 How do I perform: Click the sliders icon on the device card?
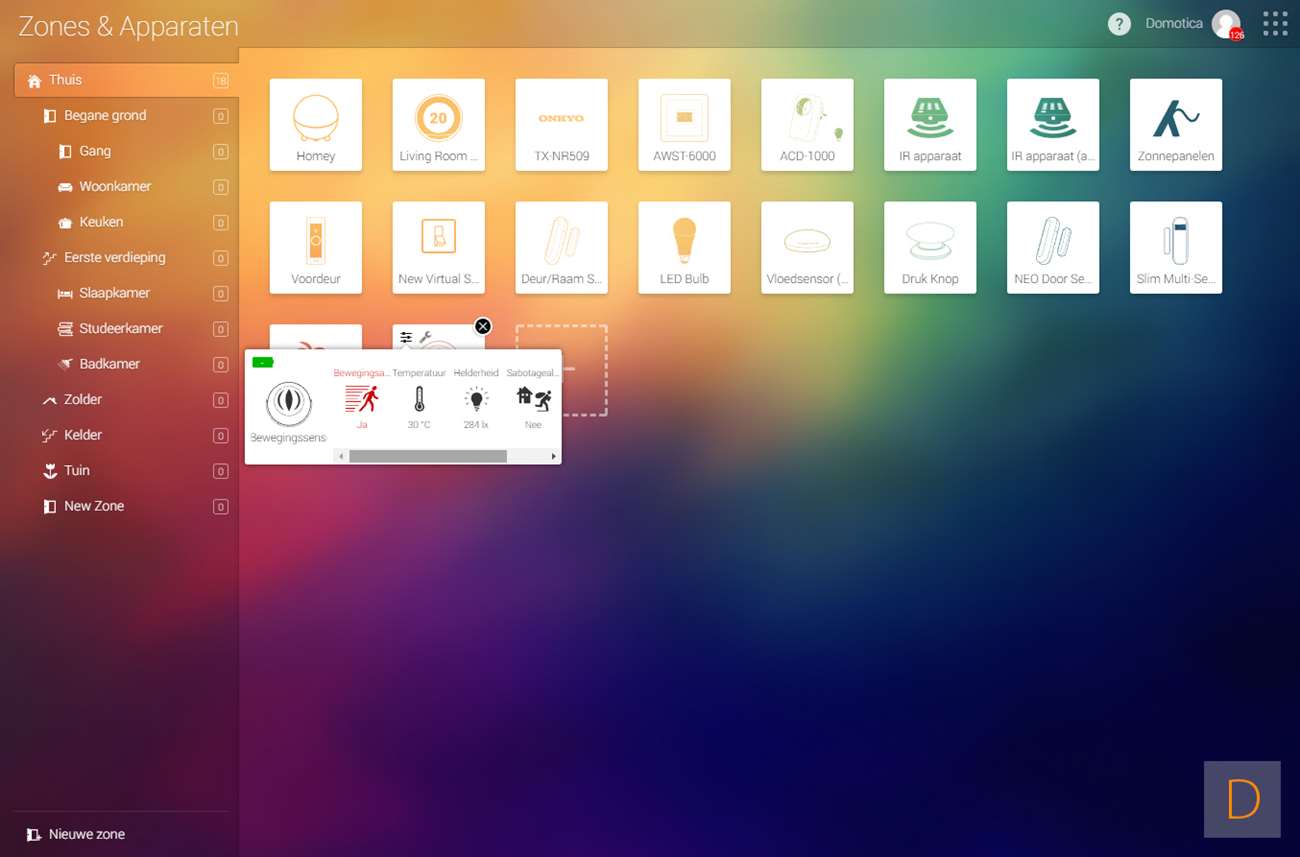tap(406, 338)
